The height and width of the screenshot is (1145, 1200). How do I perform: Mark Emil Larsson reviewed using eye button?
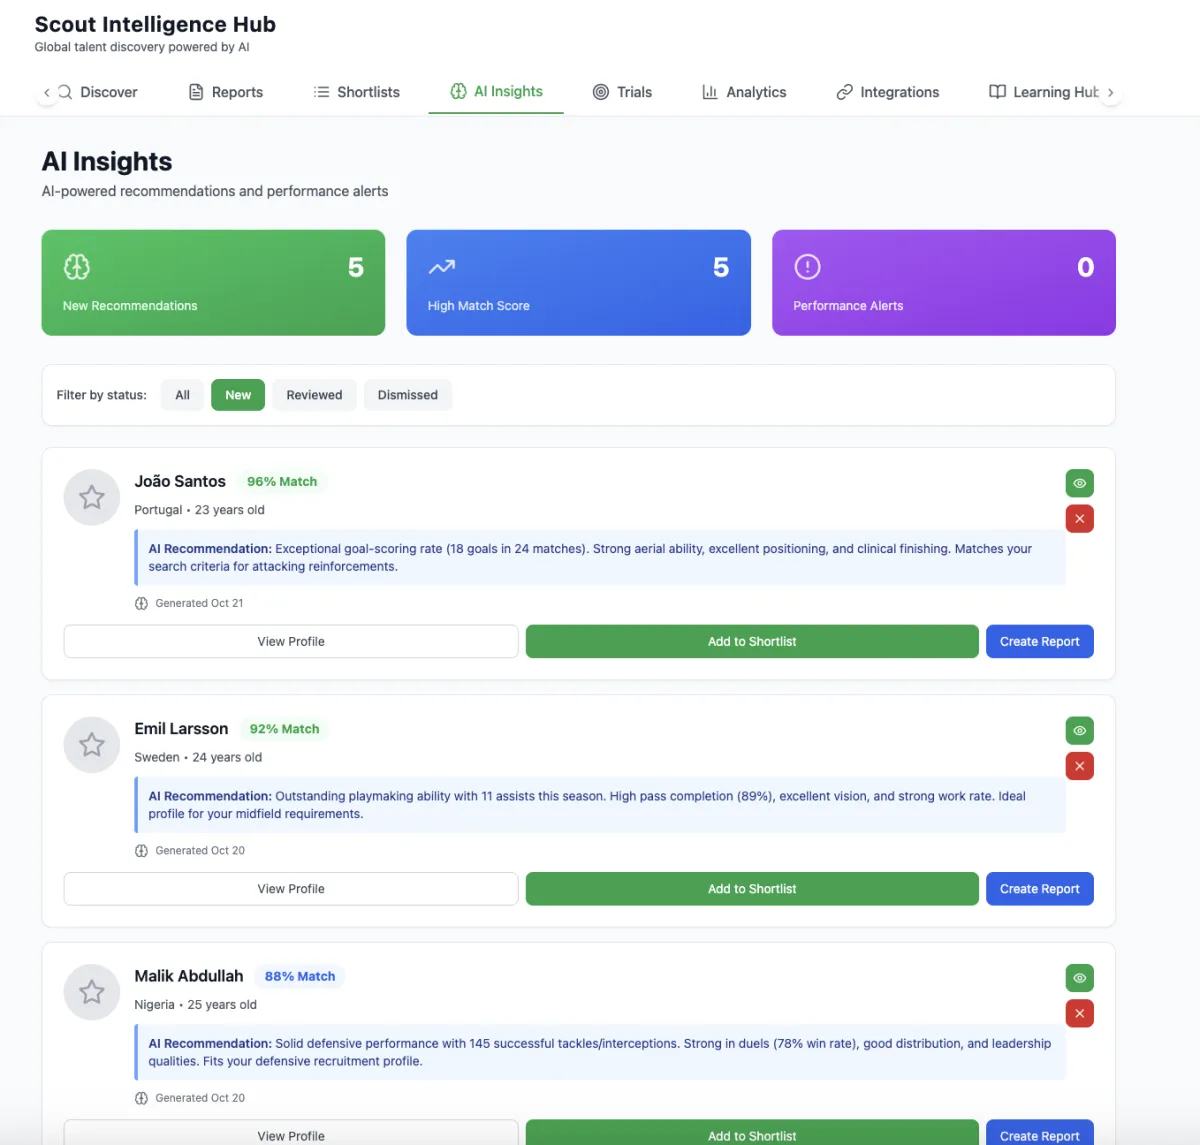(x=1079, y=730)
